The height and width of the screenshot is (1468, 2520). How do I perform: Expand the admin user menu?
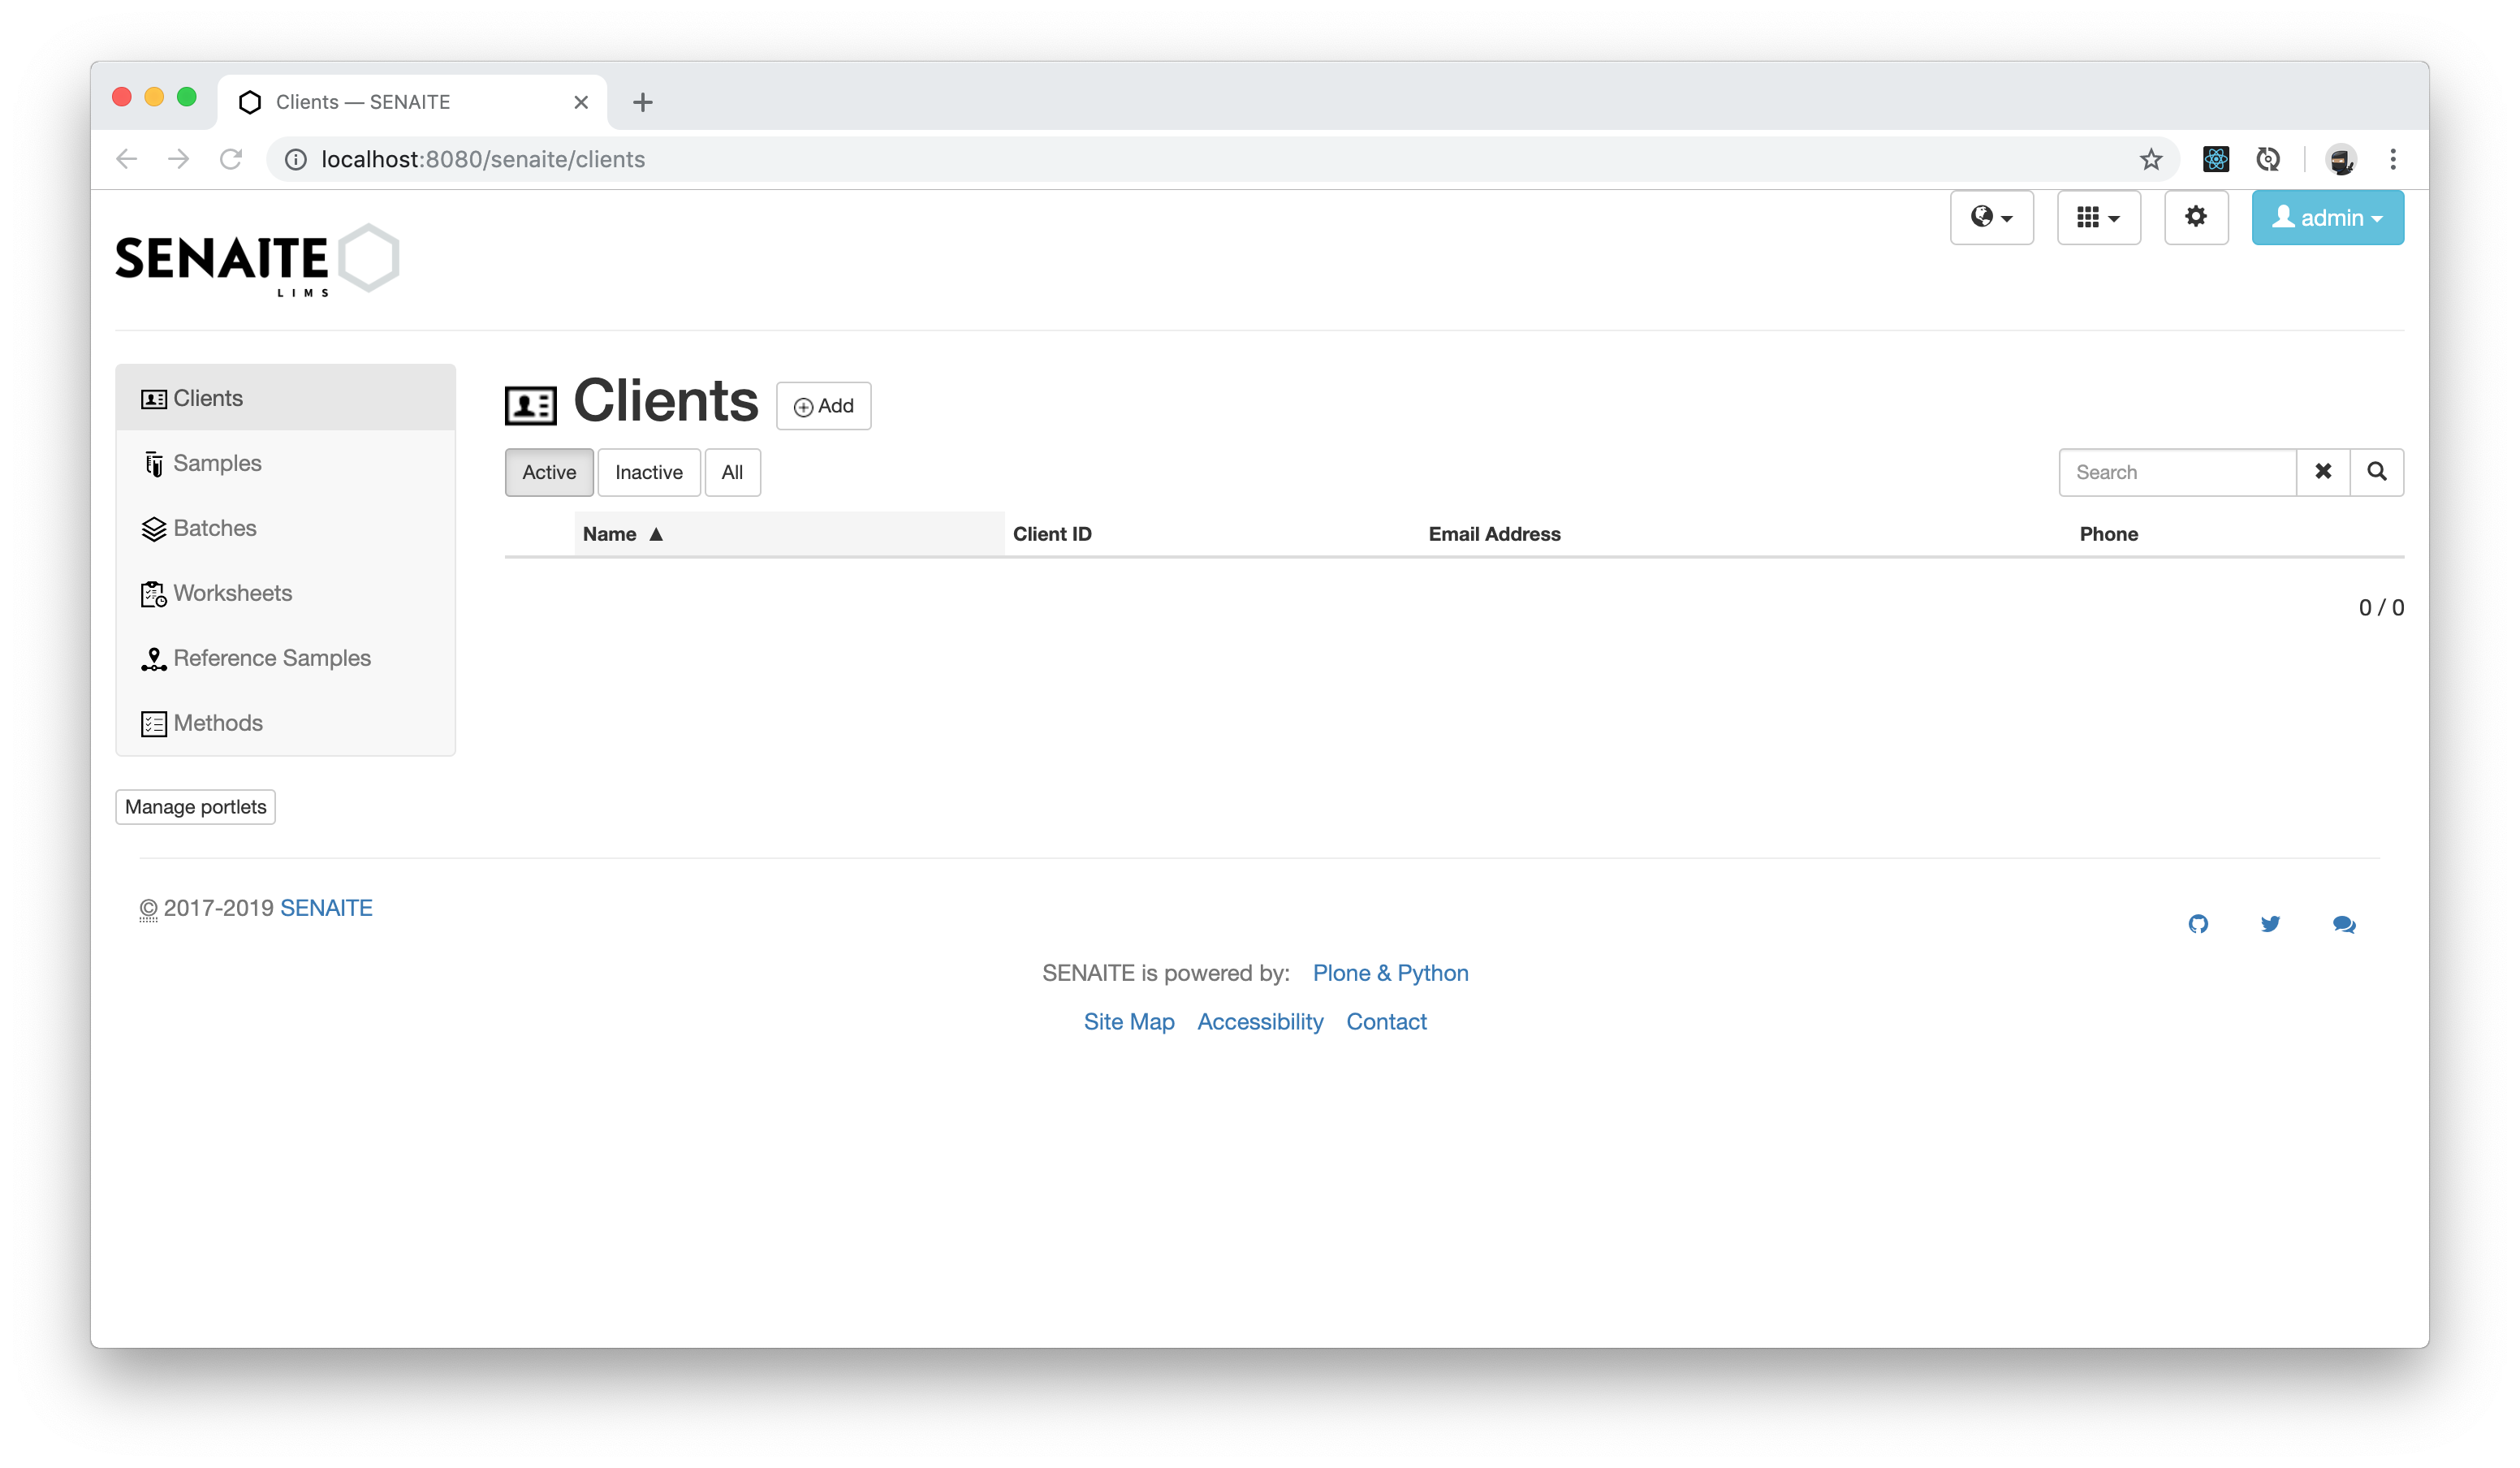[2327, 217]
